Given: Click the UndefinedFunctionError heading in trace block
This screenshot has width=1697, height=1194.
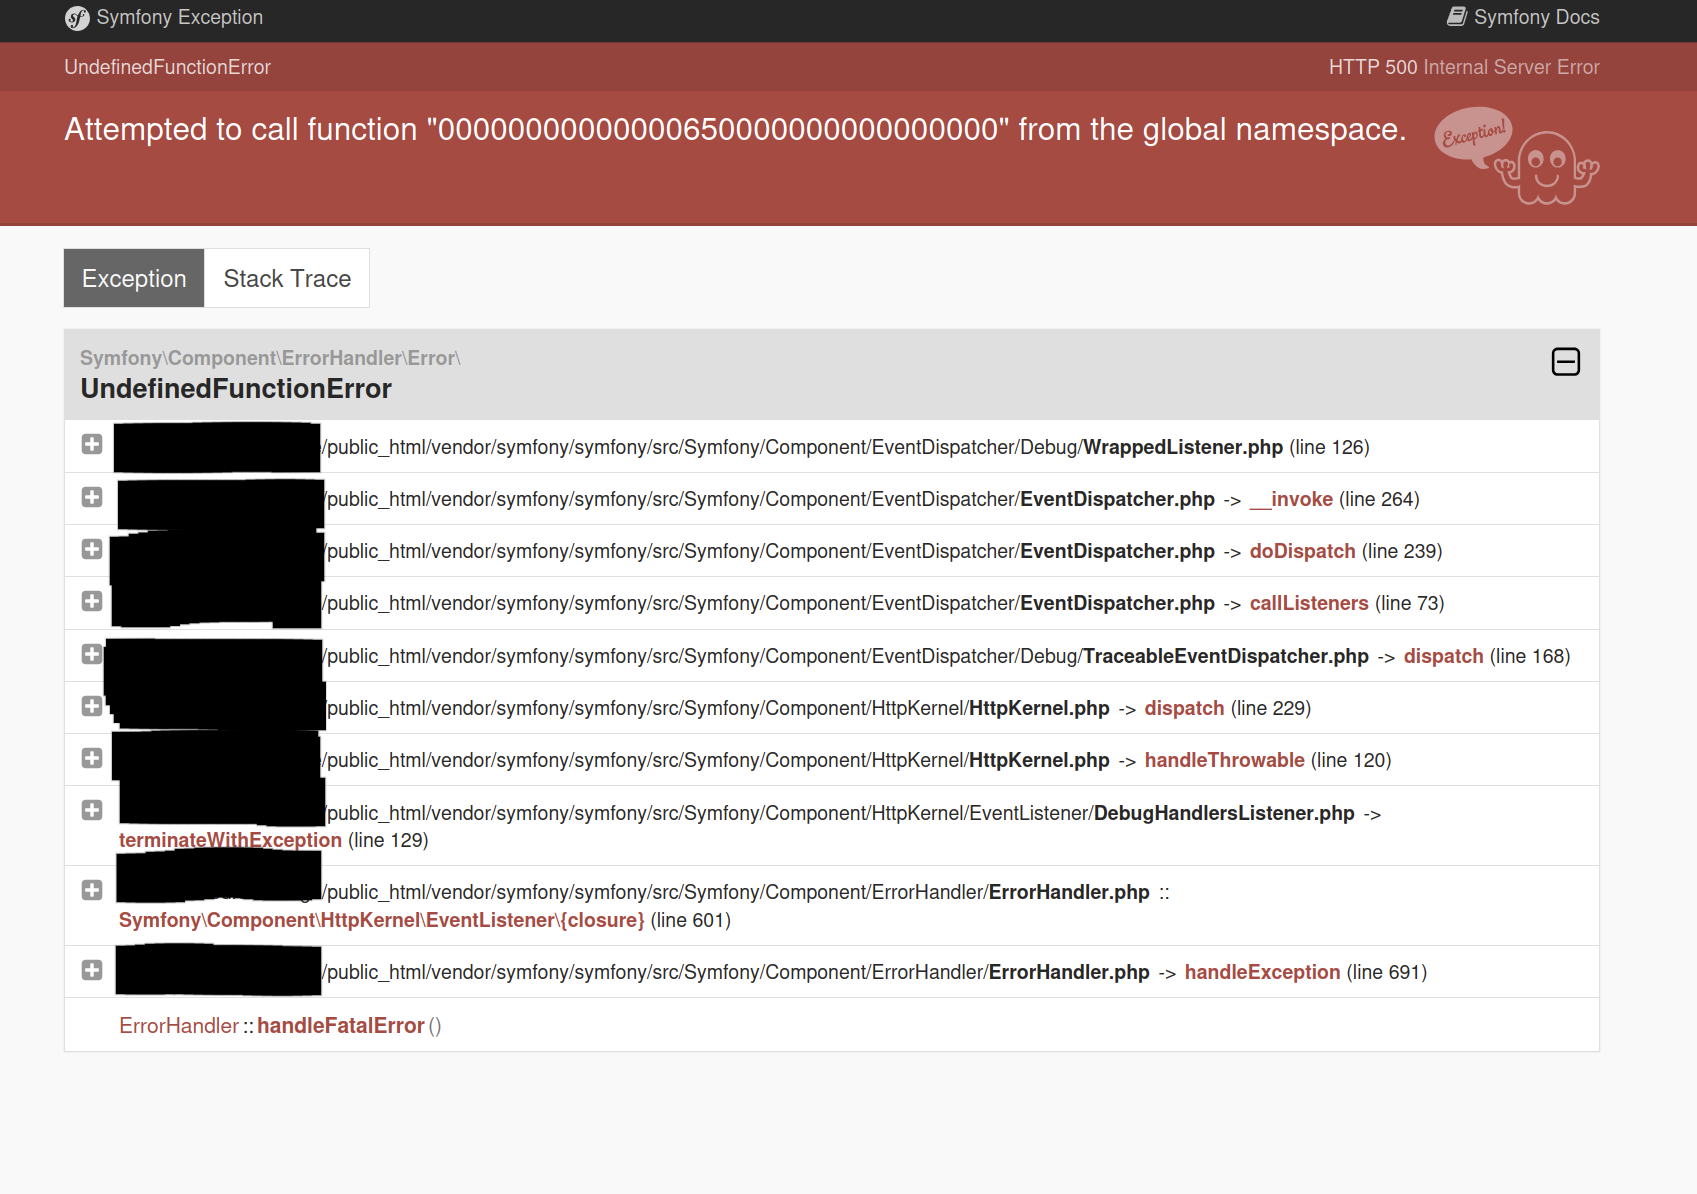Looking at the screenshot, I should (236, 389).
